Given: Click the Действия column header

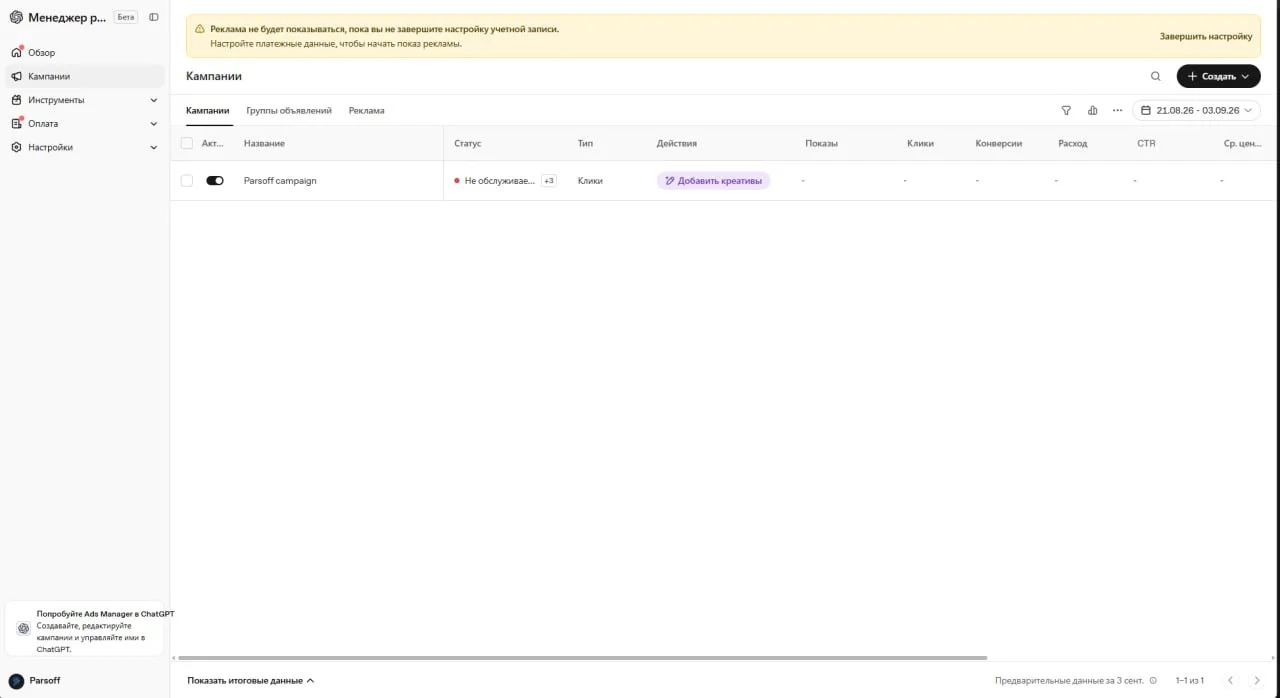Looking at the screenshot, I should point(677,143).
